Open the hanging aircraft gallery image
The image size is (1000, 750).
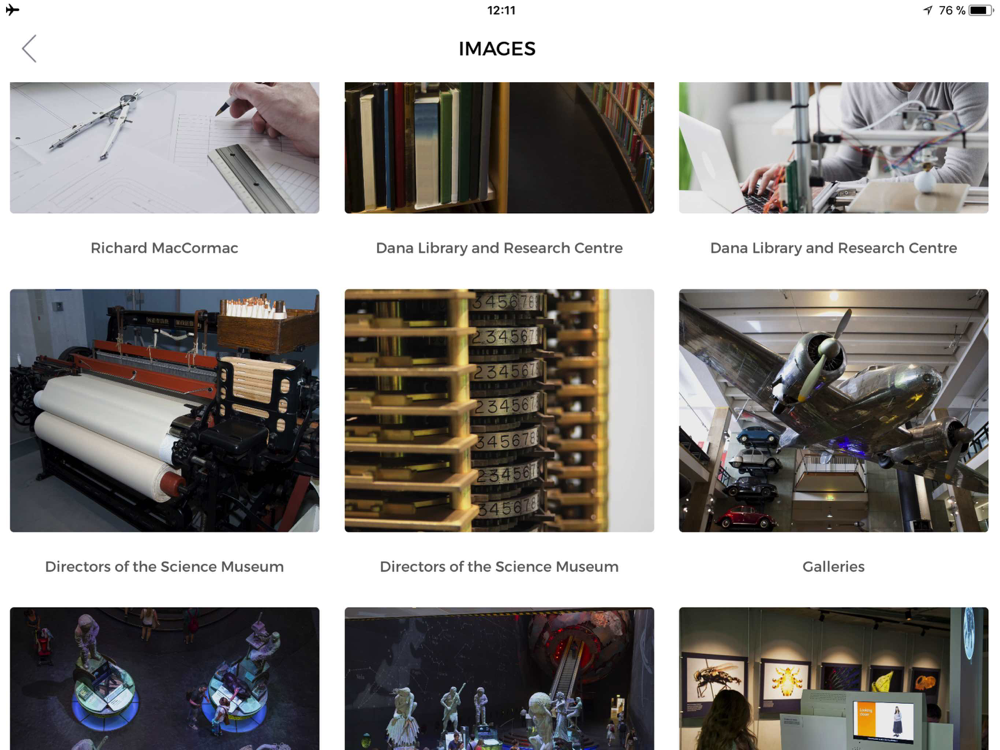click(x=834, y=410)
